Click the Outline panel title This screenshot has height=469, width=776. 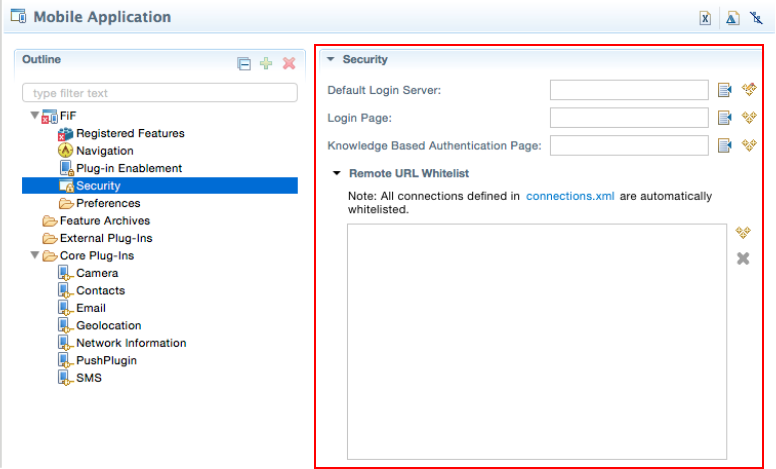point(42,59)
